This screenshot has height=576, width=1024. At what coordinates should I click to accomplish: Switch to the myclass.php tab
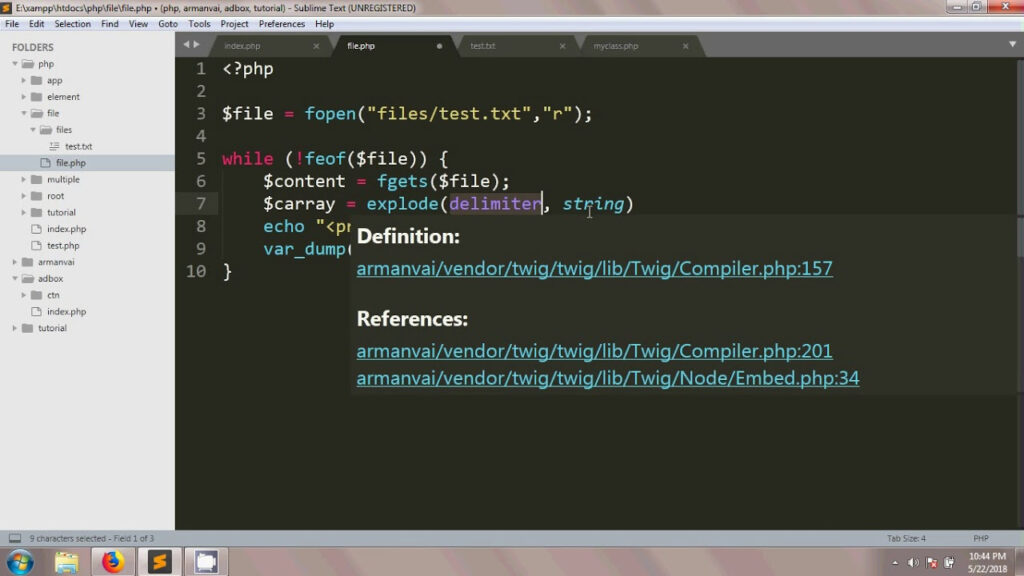coord(616,46)
